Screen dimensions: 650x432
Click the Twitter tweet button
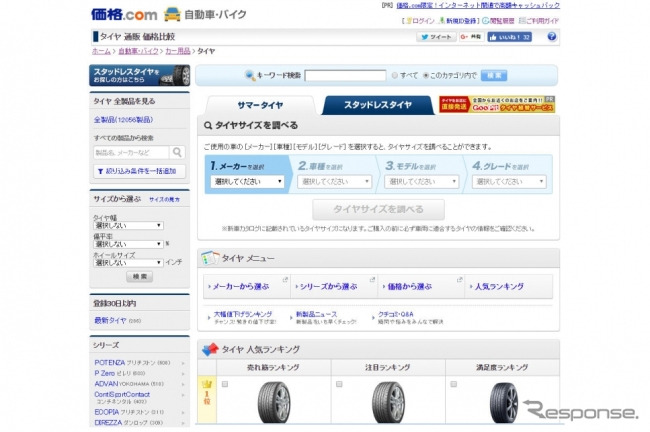point(436,37)
